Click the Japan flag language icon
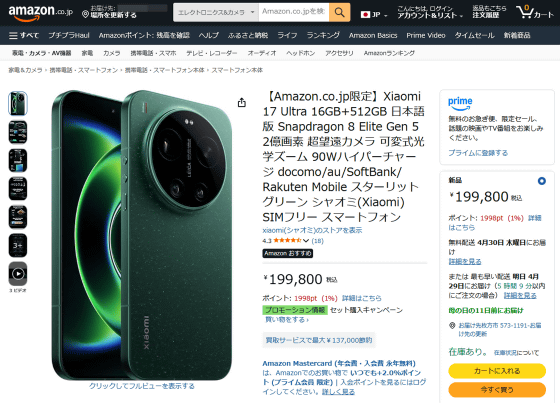The width and height of the screenshot is (560, 403). click(x=365, y=15)
